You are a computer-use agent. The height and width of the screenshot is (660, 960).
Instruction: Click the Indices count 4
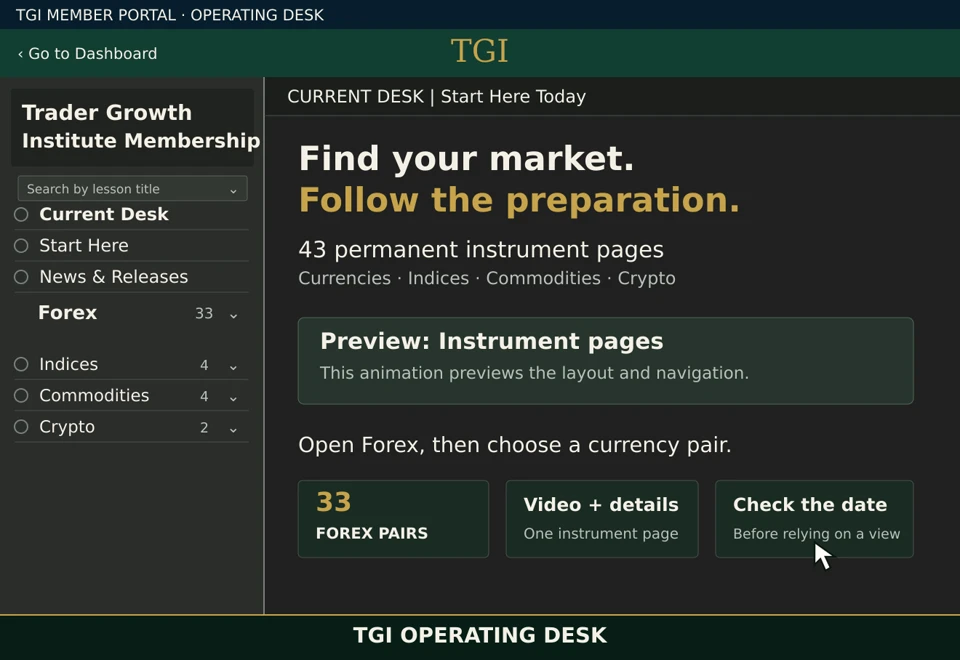coord(204,366)
